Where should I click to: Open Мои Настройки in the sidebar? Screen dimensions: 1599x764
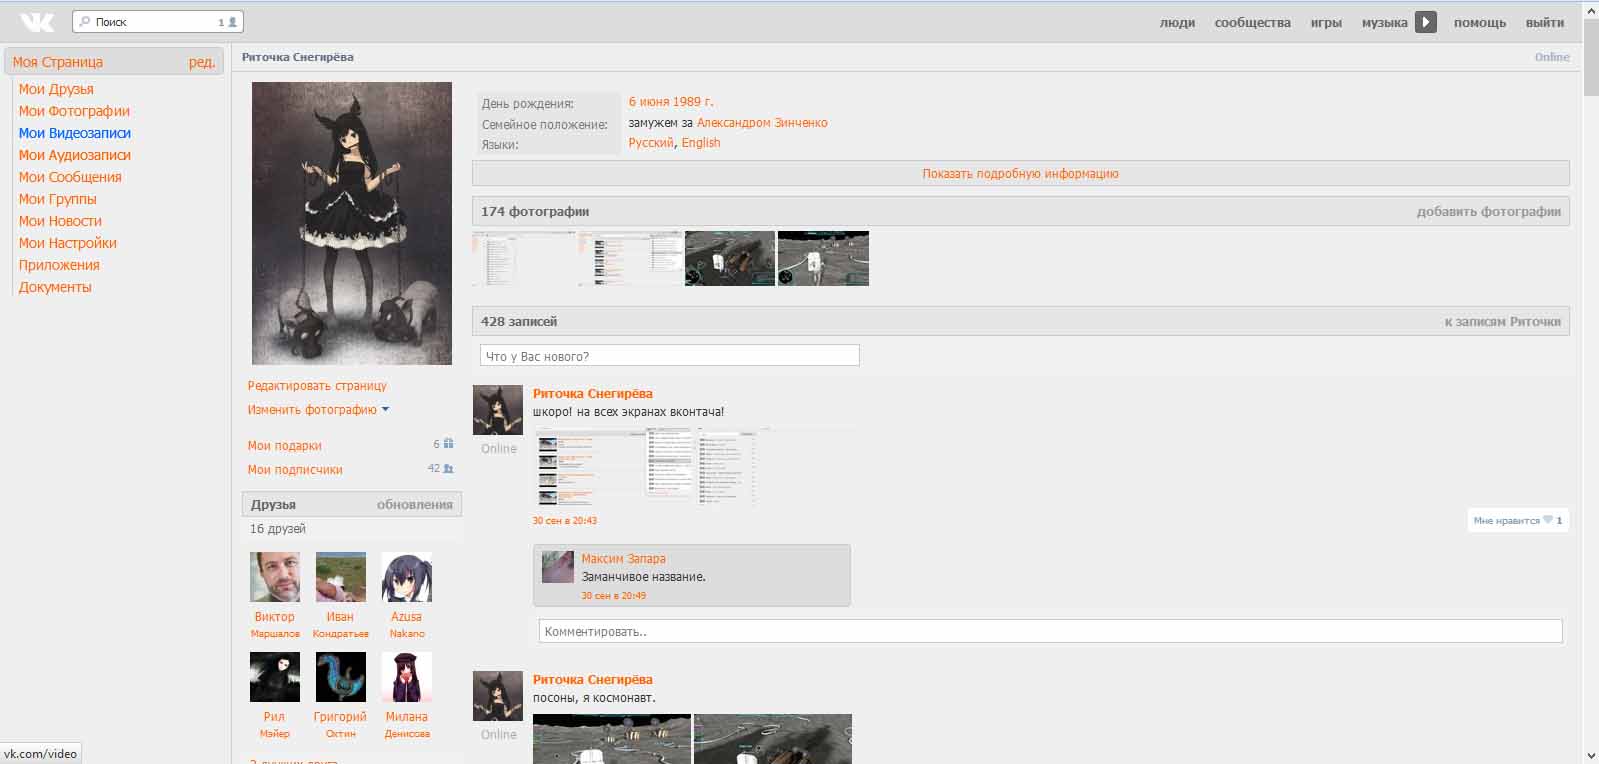click(68, 243)
